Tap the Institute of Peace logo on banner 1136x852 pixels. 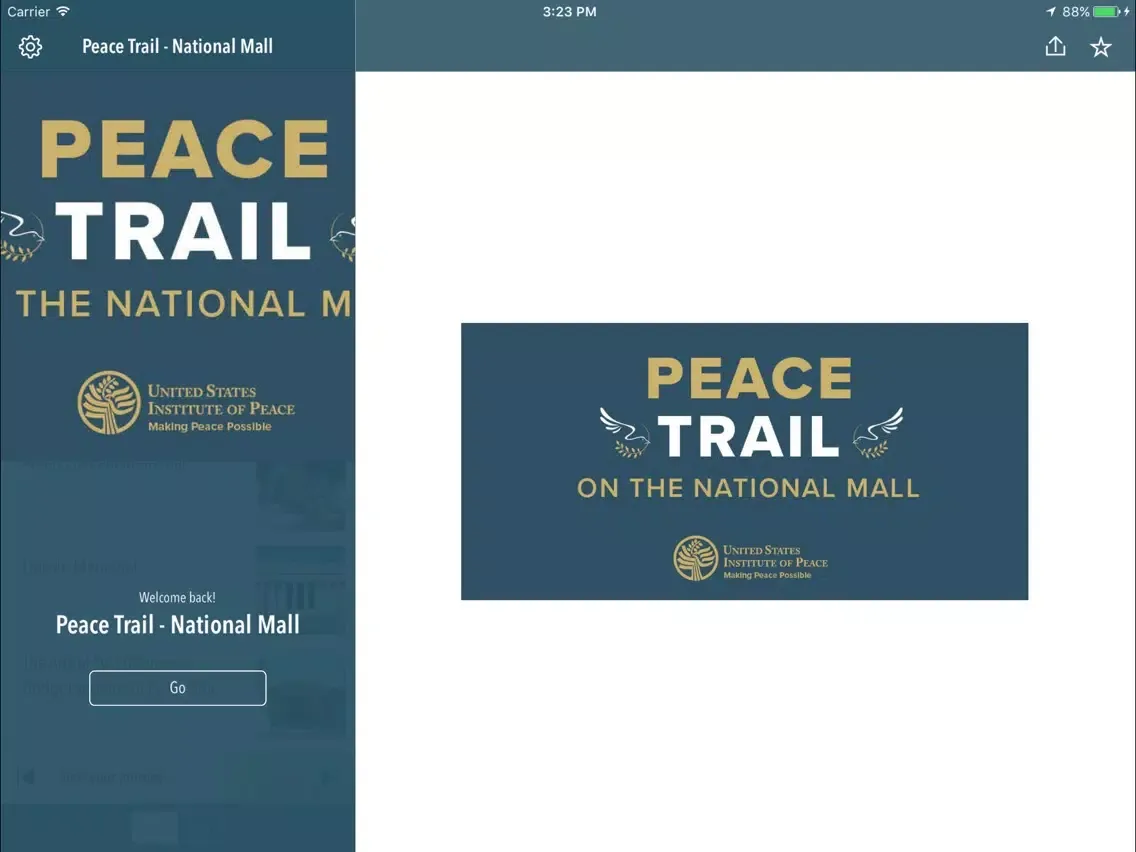tap(750, 559)
